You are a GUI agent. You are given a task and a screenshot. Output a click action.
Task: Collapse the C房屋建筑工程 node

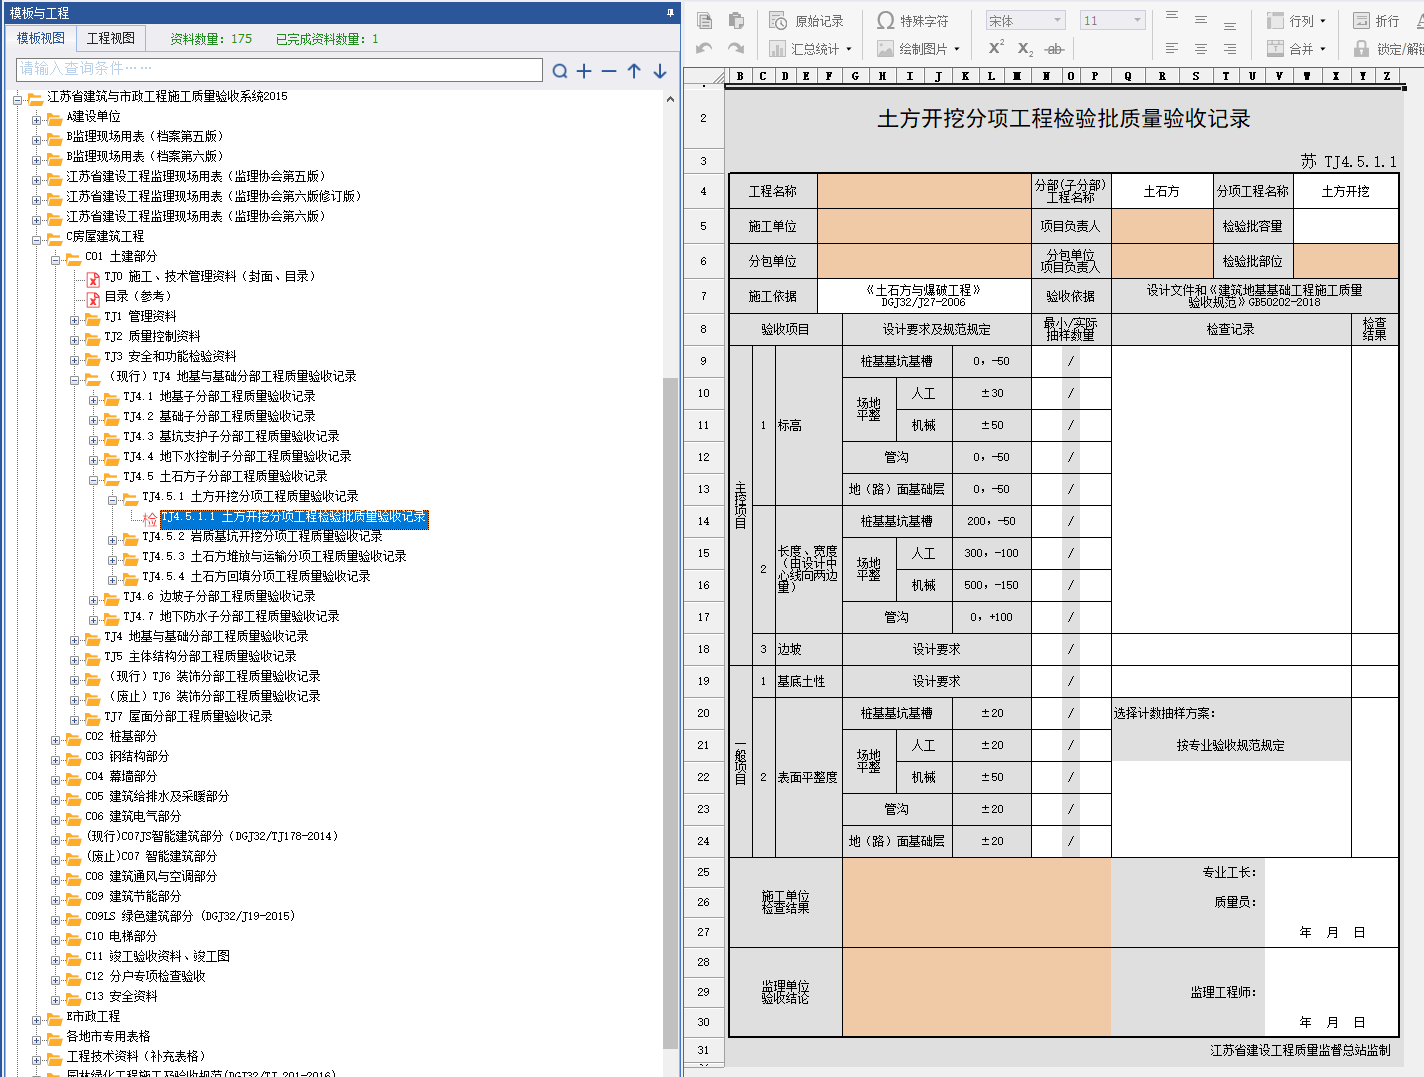click(x=37, y=238)
